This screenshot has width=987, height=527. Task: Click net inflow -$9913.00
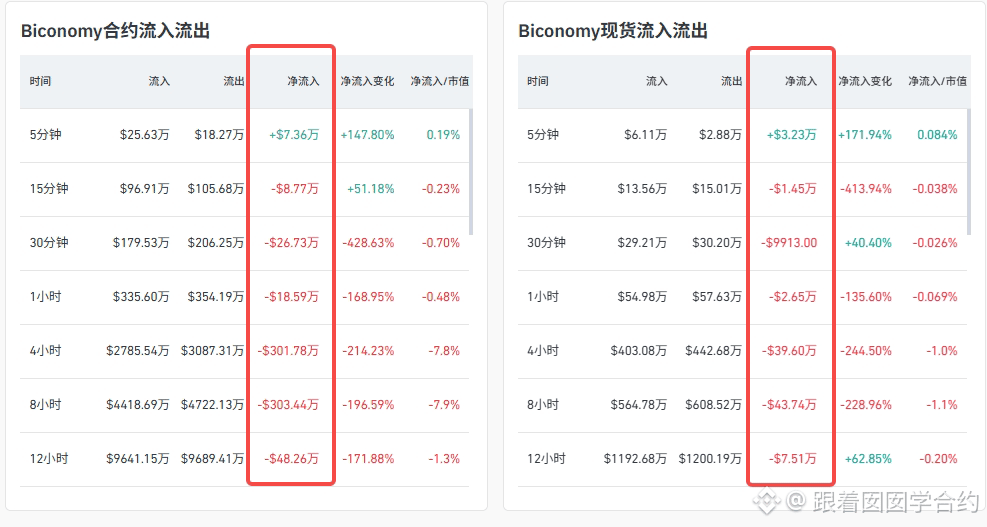point(789,243)
